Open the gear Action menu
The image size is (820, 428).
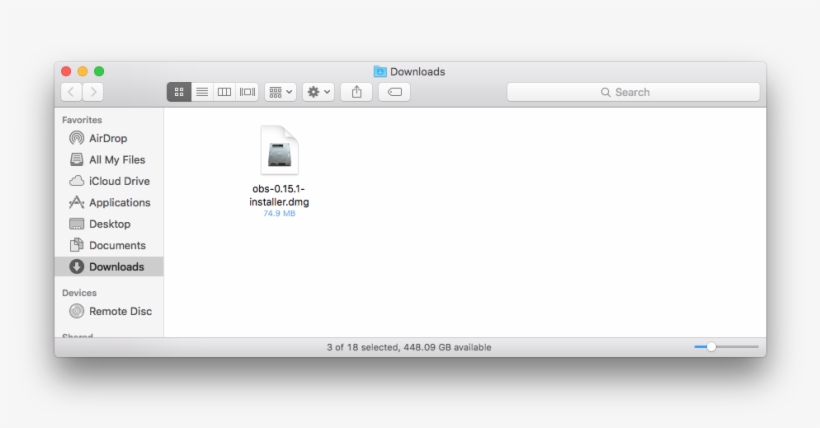(x=318, y=92)
